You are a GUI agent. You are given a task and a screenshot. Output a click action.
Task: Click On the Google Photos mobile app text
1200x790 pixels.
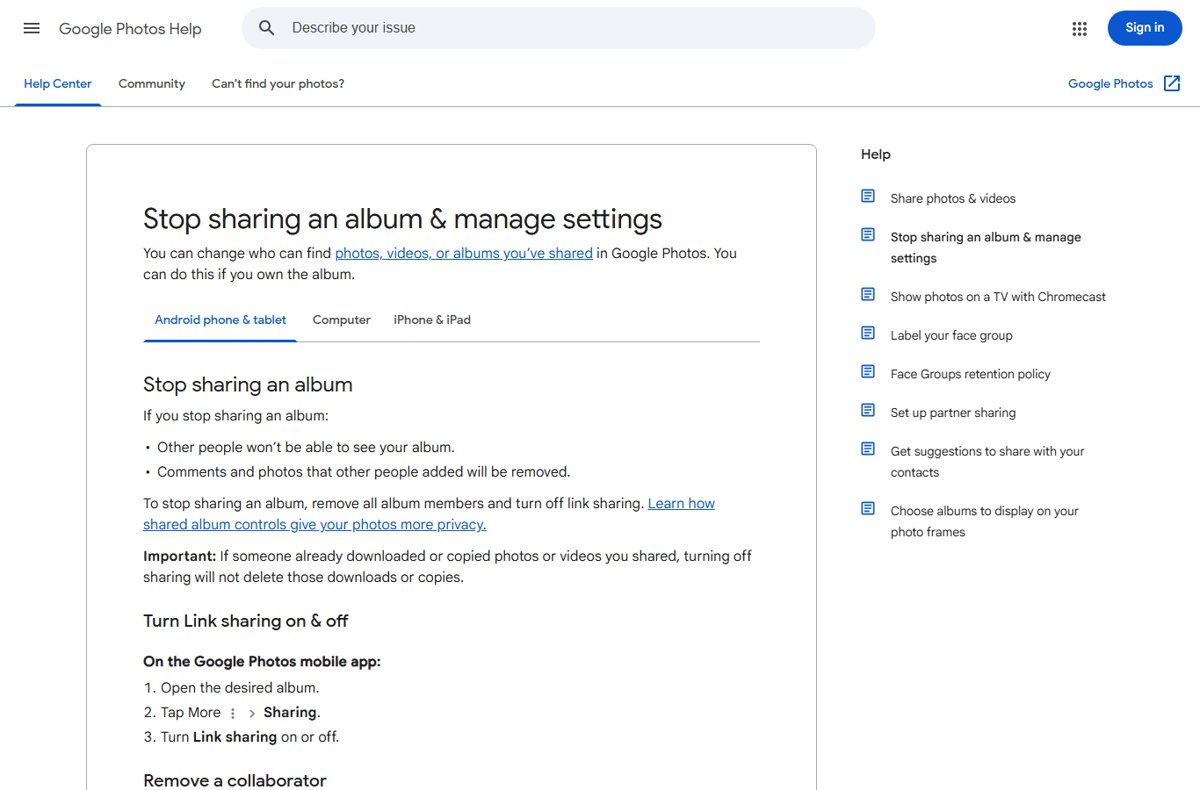tap(262, 662)
